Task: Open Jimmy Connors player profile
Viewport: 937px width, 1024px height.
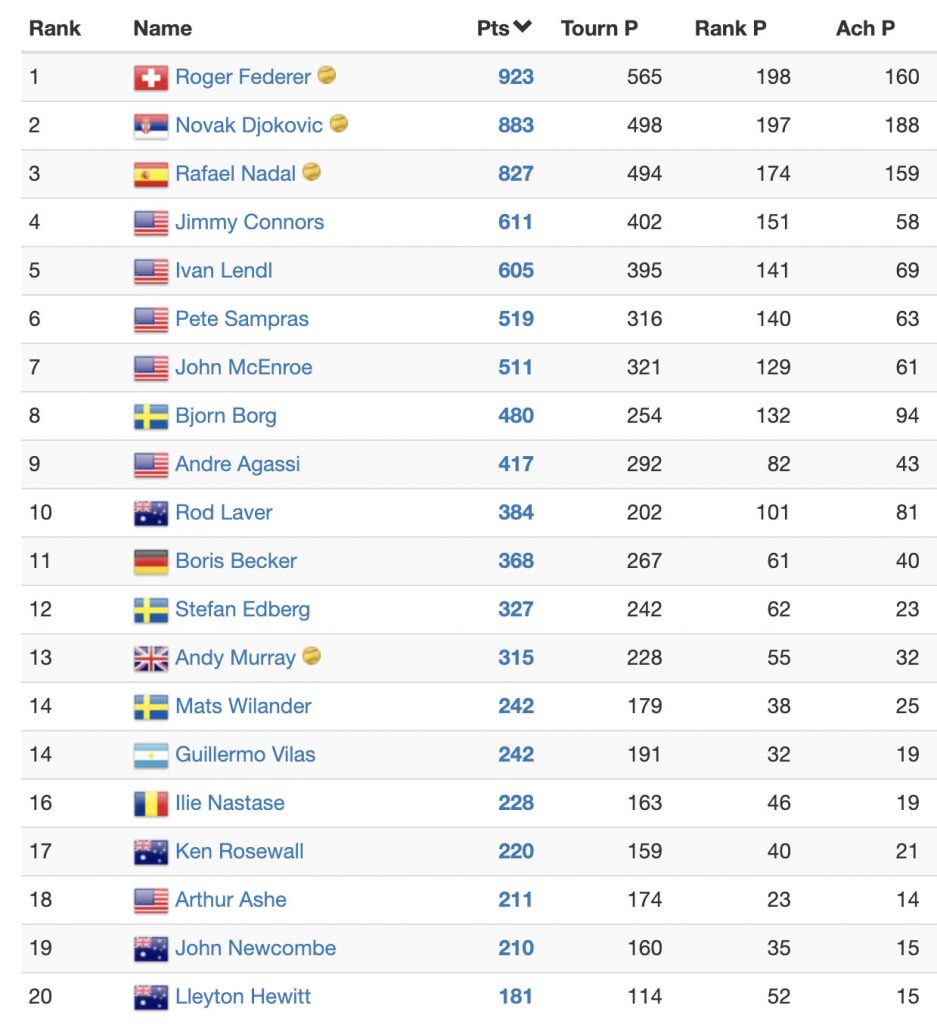Action: pyautogui.click(x=249, y=222)
